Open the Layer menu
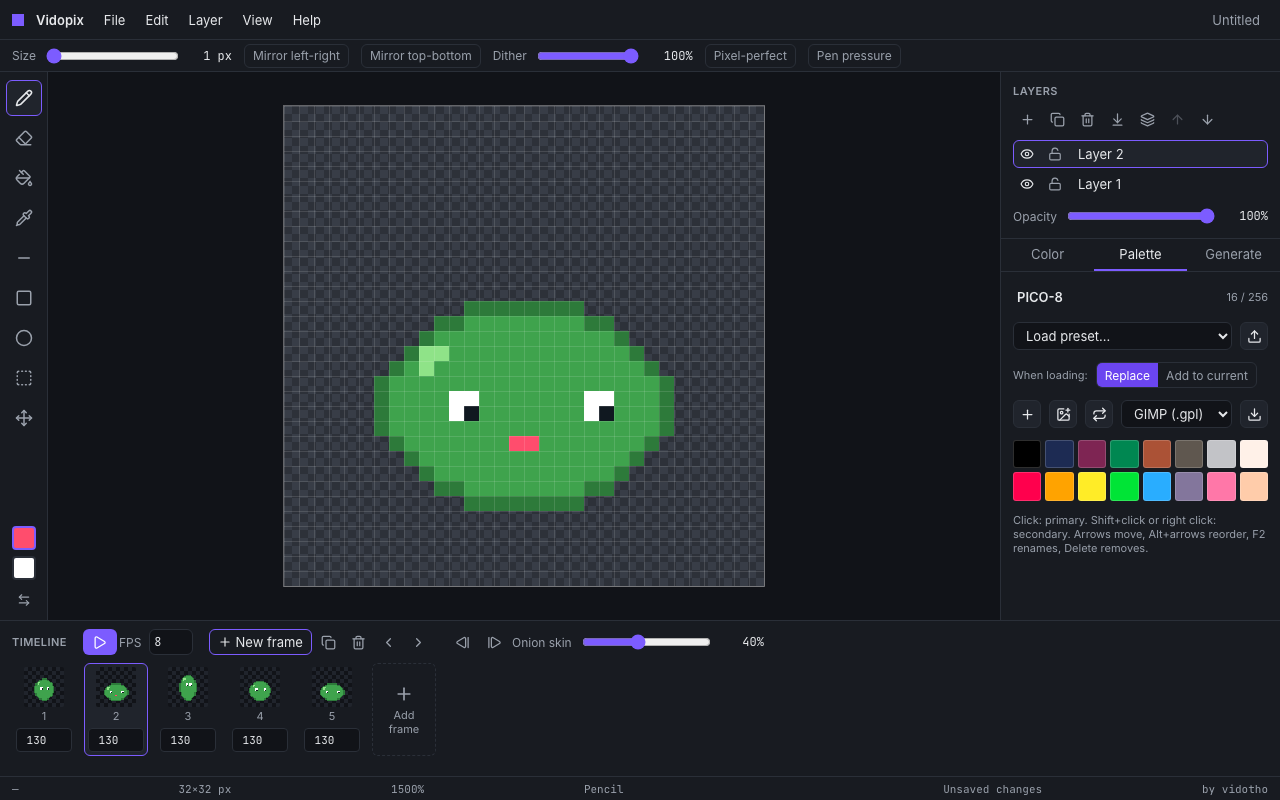The width and height of the screenshot is (1280, 800). [x=205, y=20]
